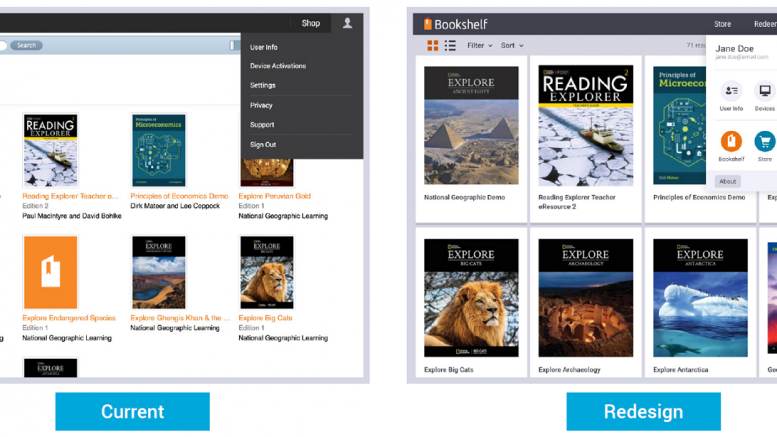
Task: Open Principles of Microeconomics cover in Current view
Action: coord(159,151)
